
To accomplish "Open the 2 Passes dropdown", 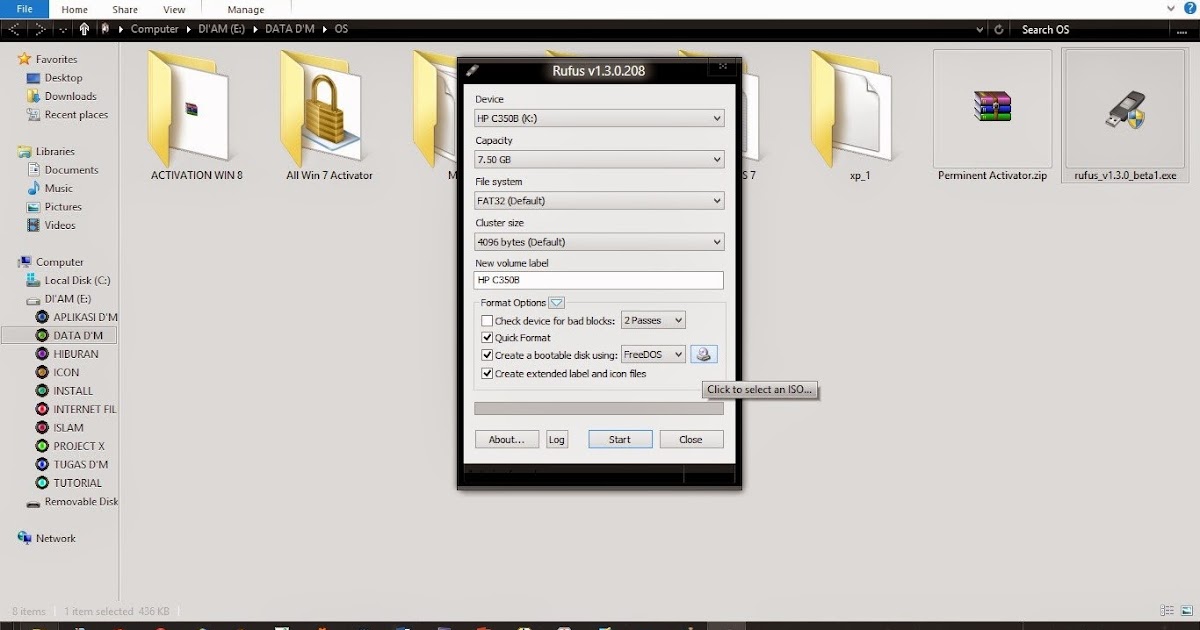I will [x=653, y=320].
